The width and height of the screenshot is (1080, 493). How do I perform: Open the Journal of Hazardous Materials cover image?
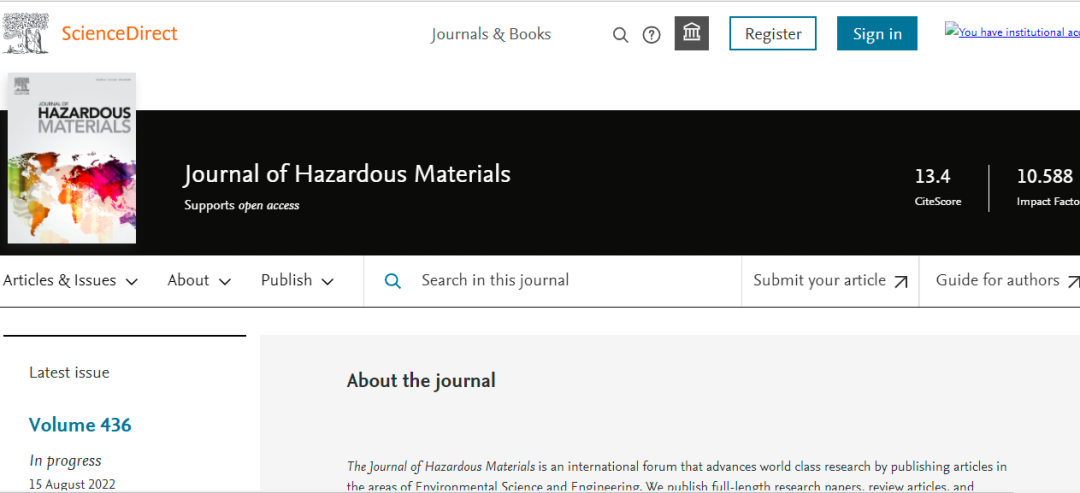click(71, 158)
